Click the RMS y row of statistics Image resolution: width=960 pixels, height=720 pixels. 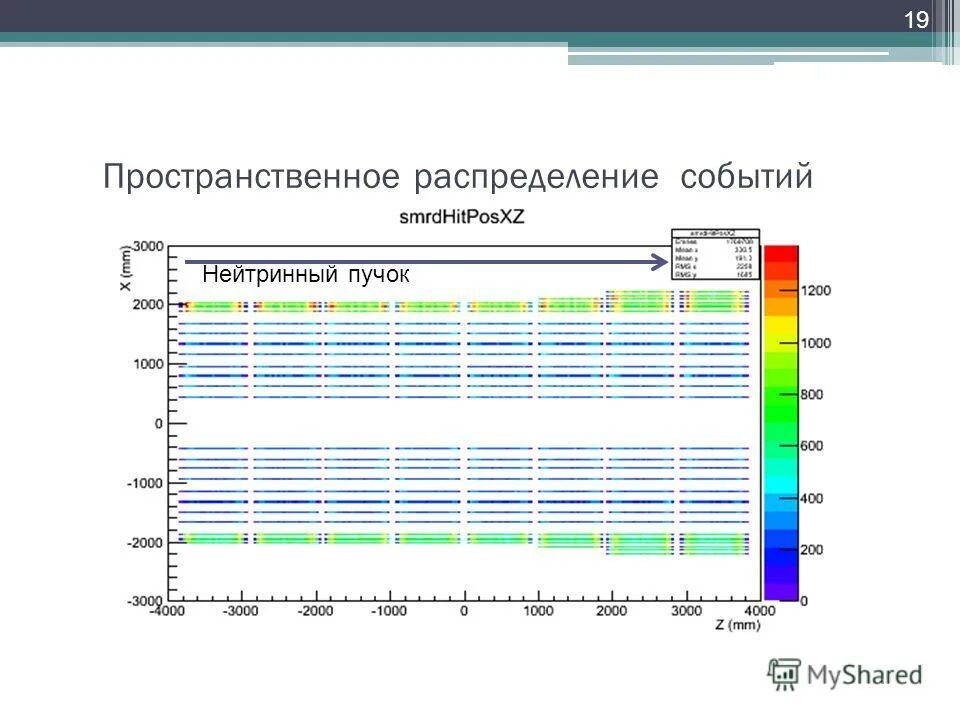[x=713, y=273]
